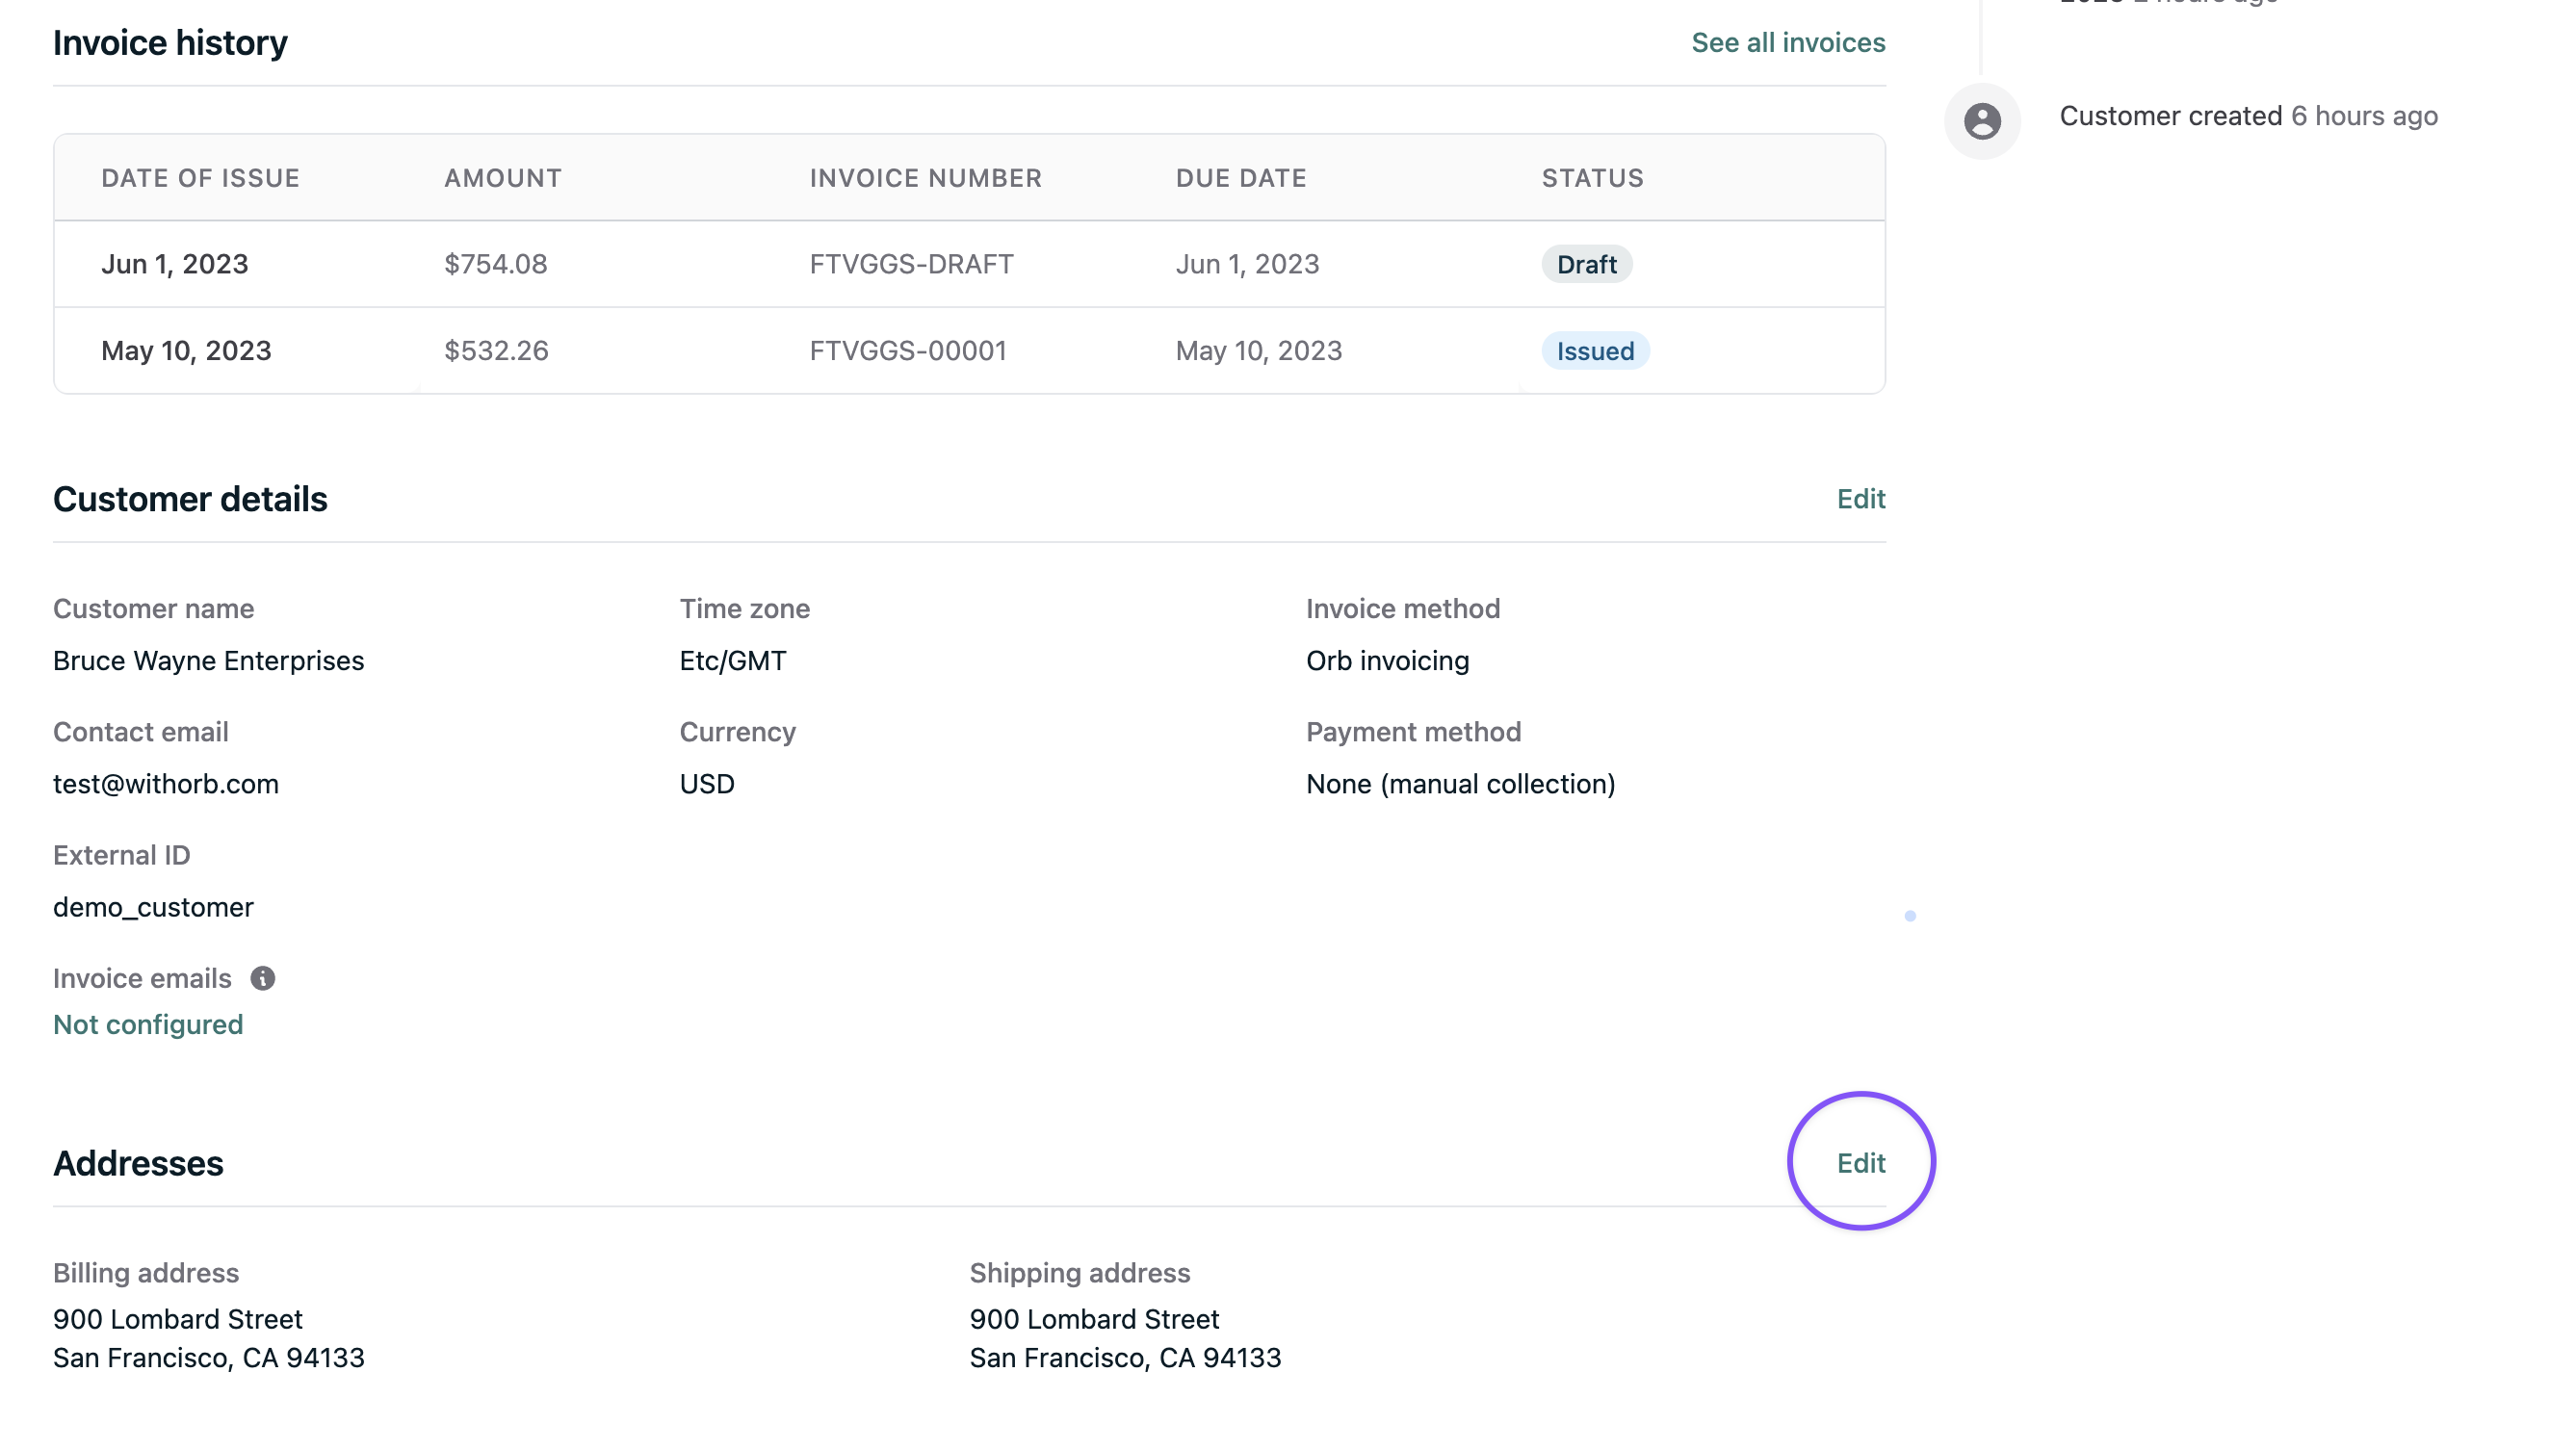Select customer name Bruce Wayne Enterprises
Viewport: 2576px width, 1450px height.
(x=208, y=661)
